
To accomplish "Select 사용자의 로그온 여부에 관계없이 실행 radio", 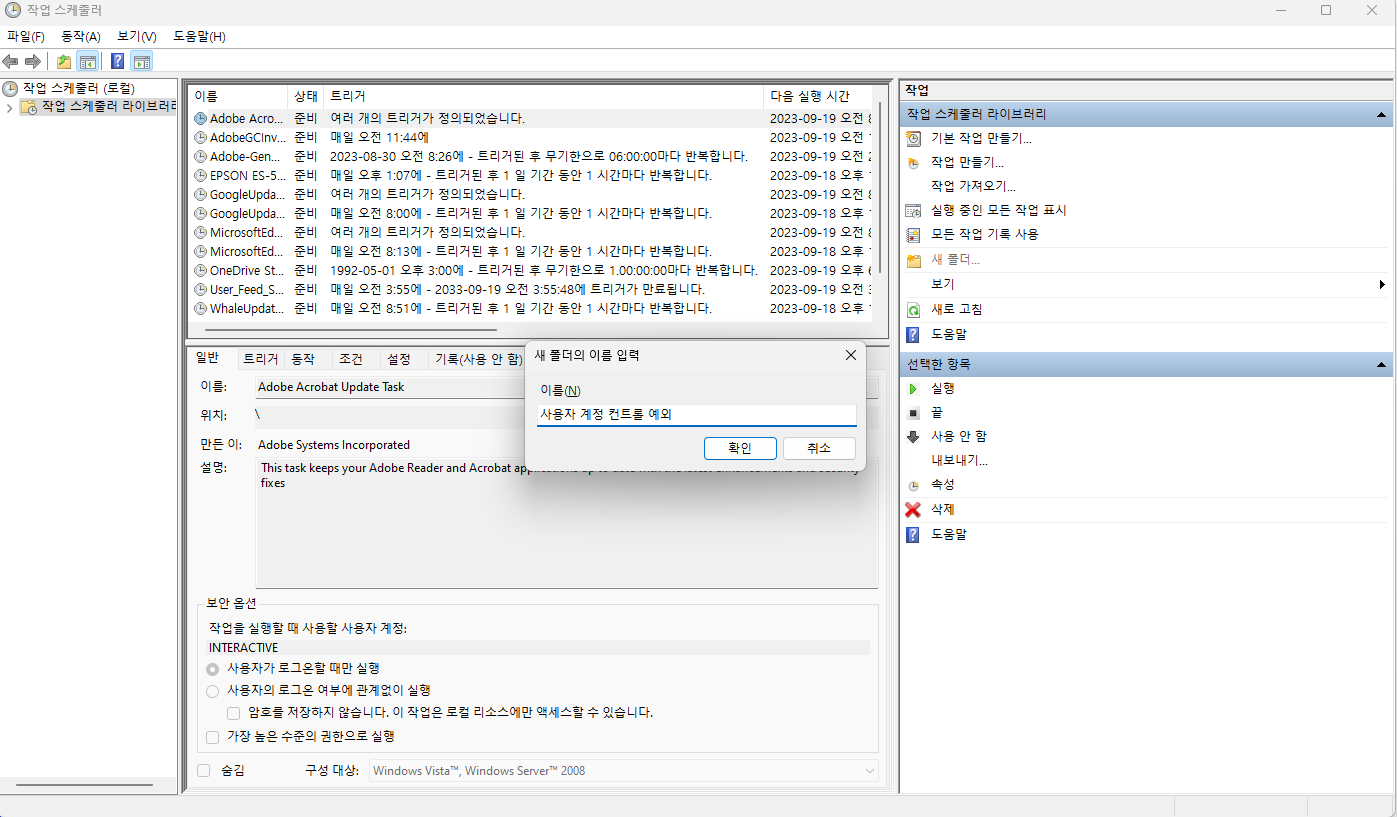I will (x=212, y=691).
